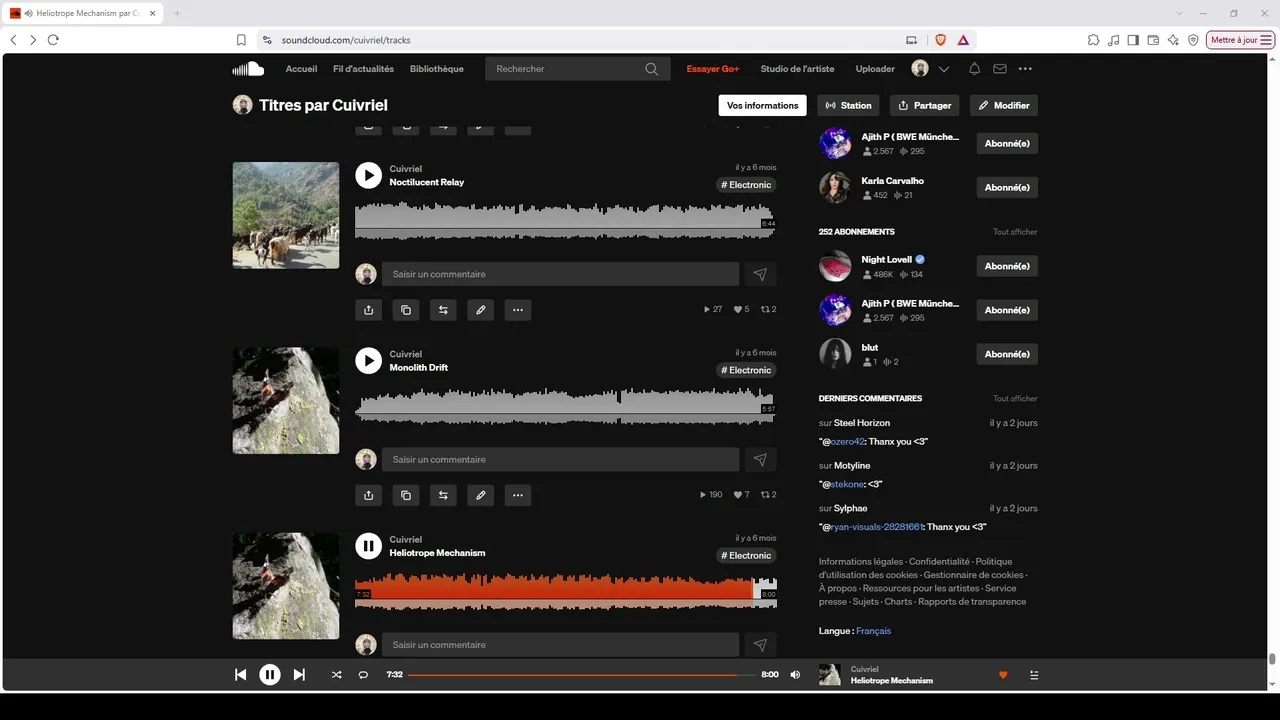Seek within the Monolith Drift waveform
Screen dimensions: 1280x720
566,405
